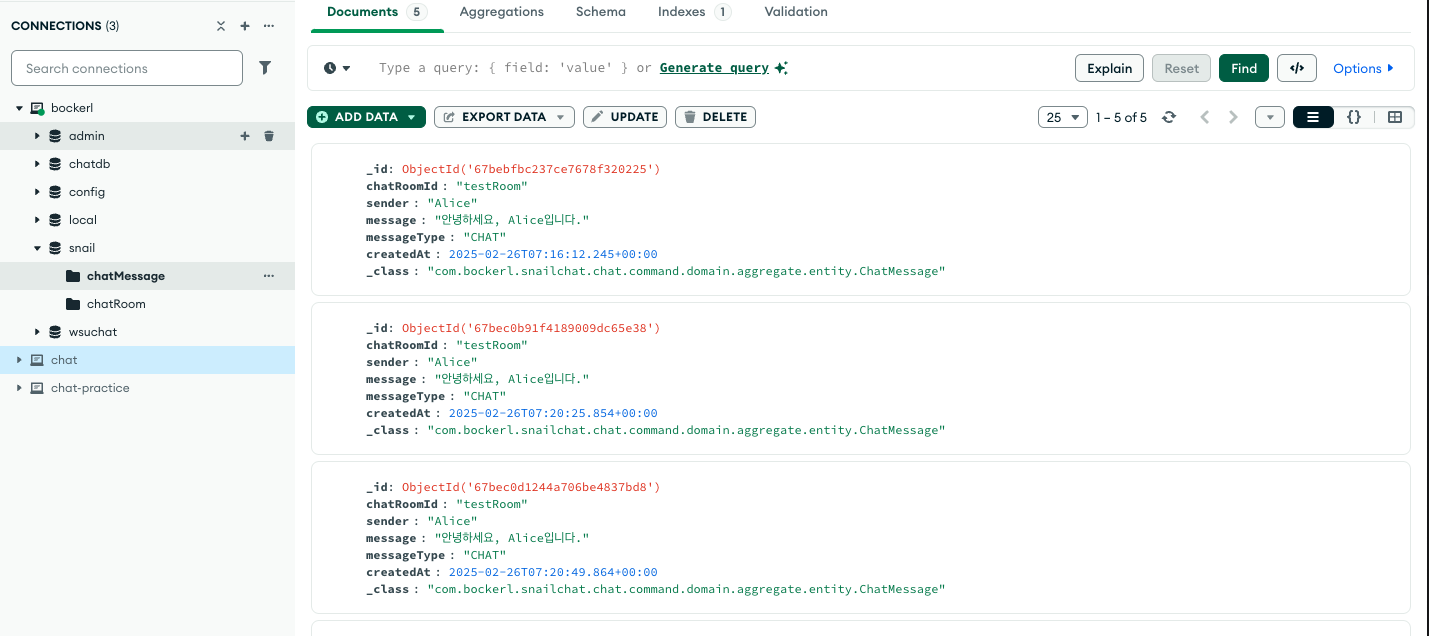Viewport: 1429px width, 636px height.
Task: Click ObjectId '67bec0b91f4189009dc65e38'
Action: pos(531,328)
